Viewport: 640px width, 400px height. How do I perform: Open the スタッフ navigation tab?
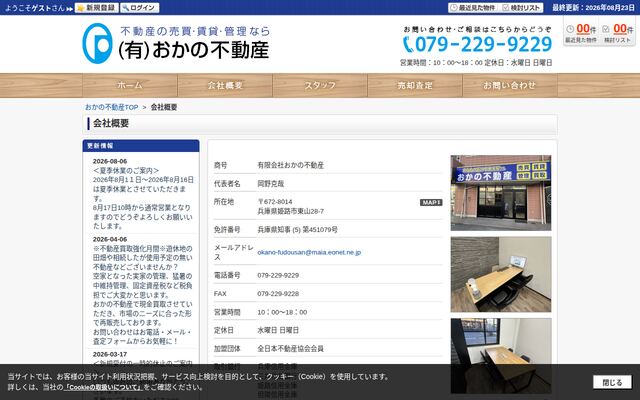coord(320,85)
